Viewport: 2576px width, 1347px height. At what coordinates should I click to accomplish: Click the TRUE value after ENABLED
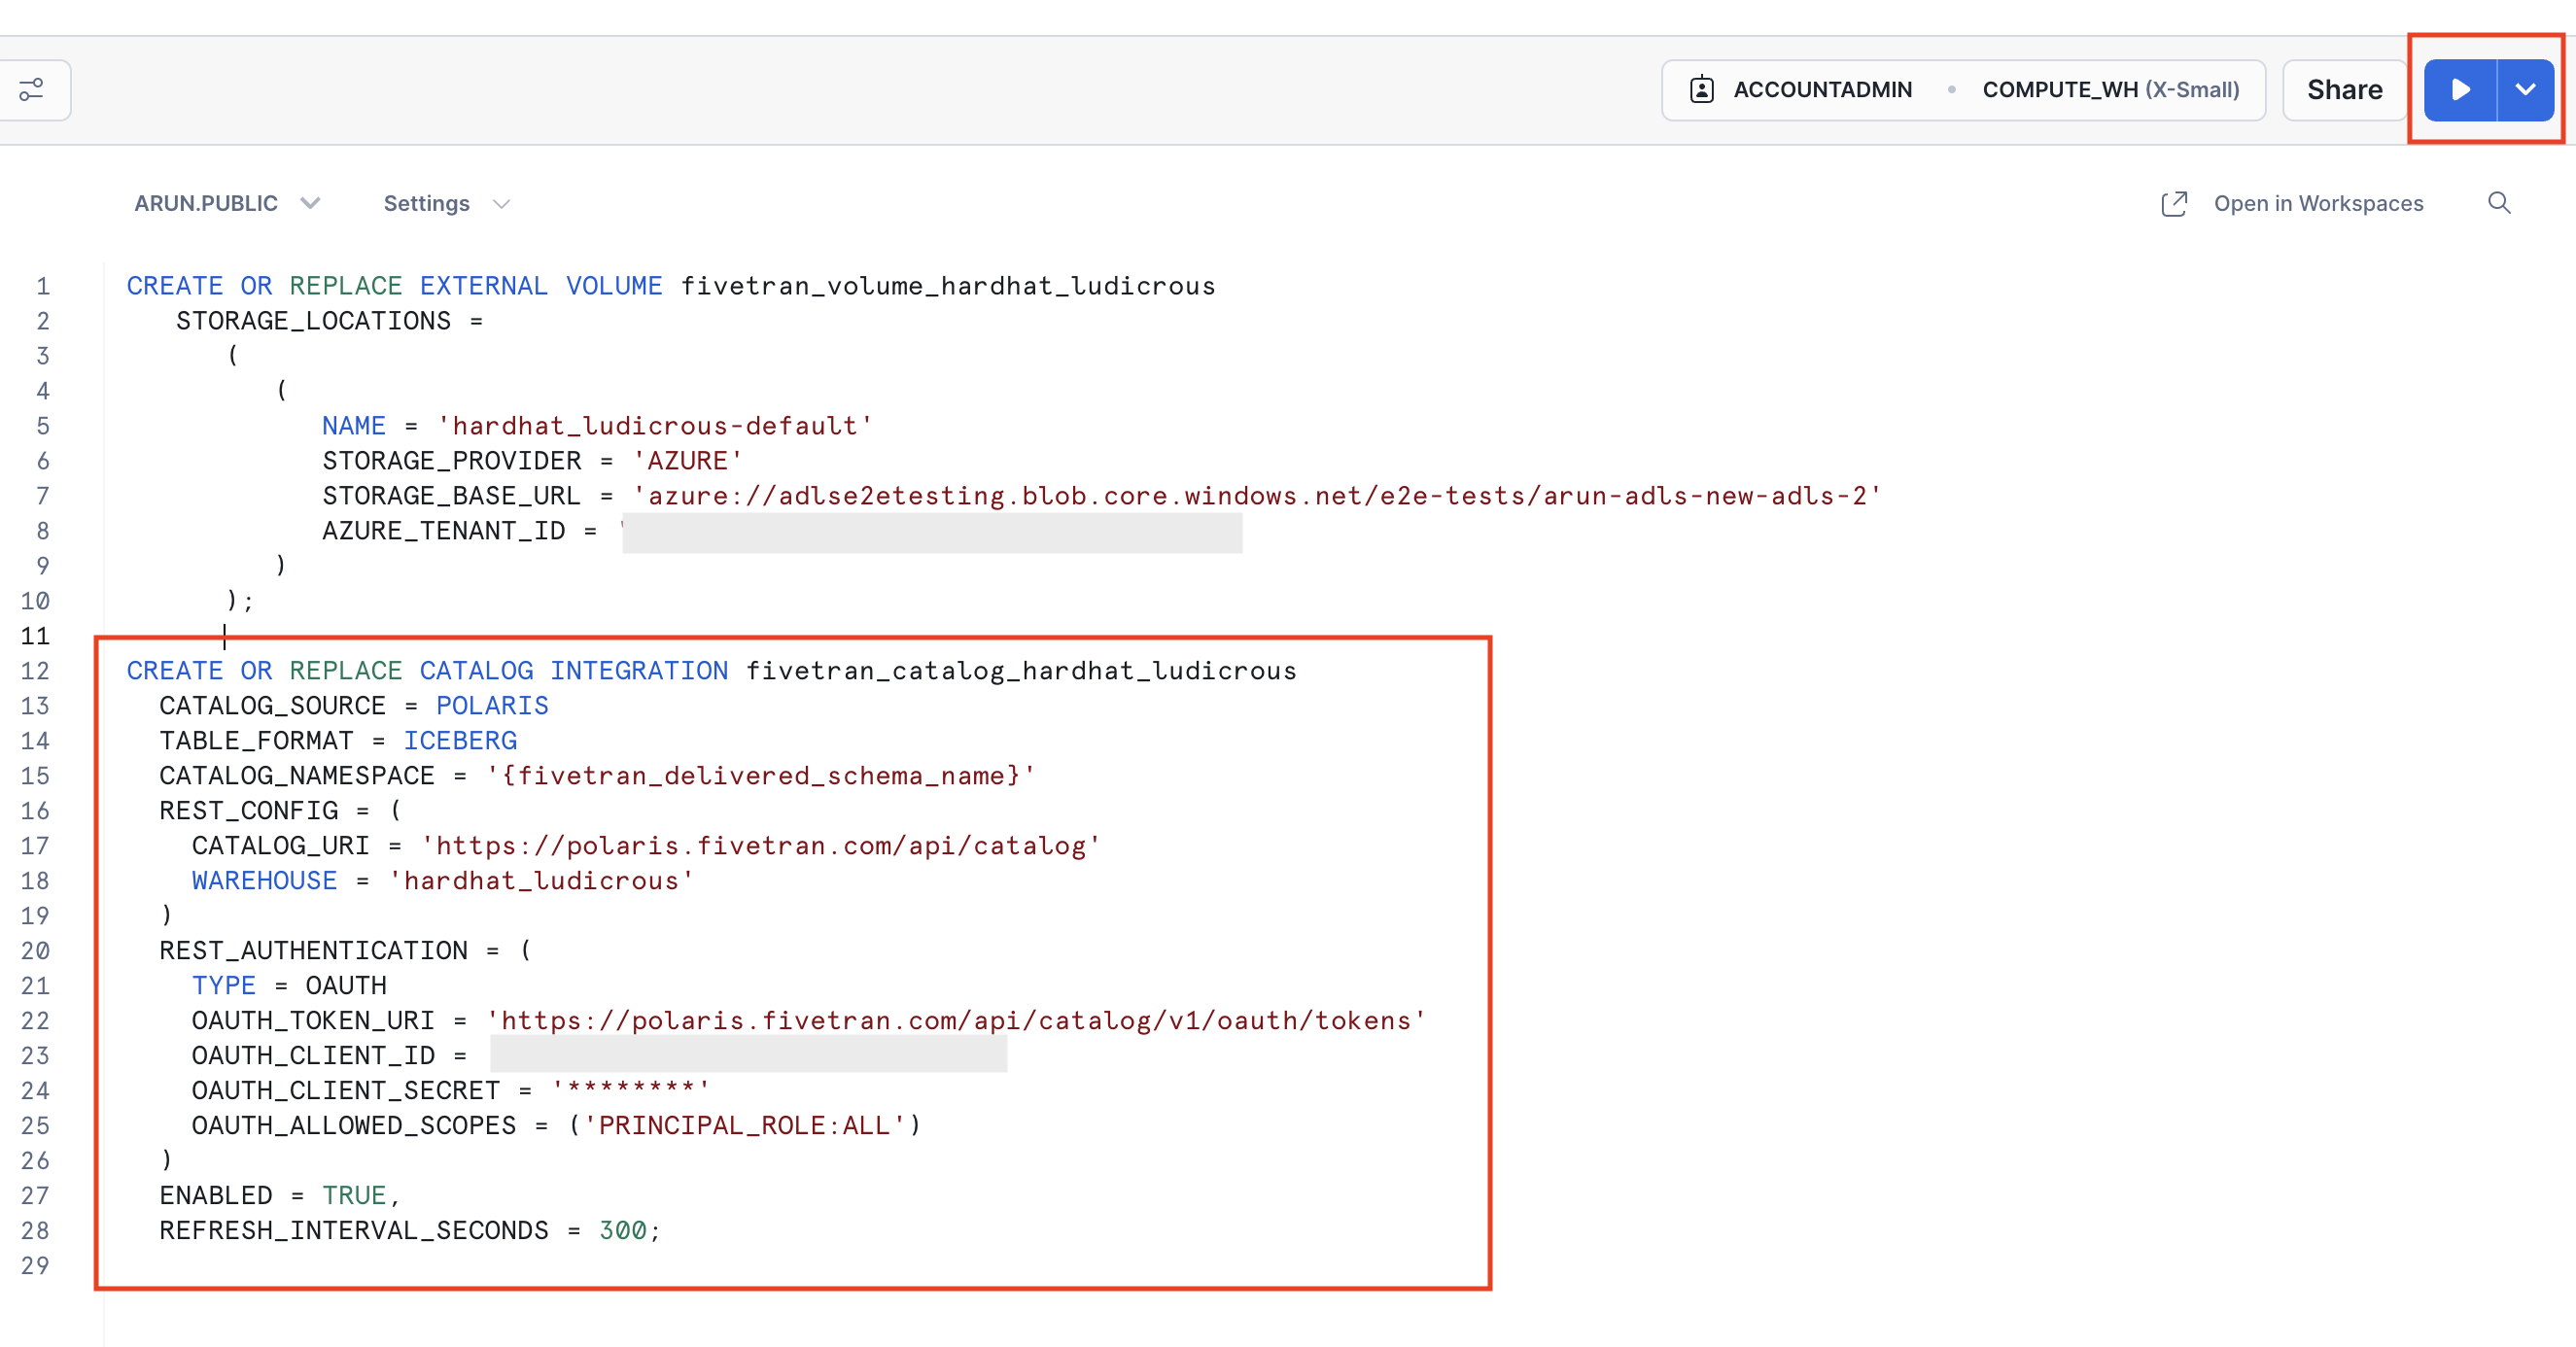coord(354,1196)
